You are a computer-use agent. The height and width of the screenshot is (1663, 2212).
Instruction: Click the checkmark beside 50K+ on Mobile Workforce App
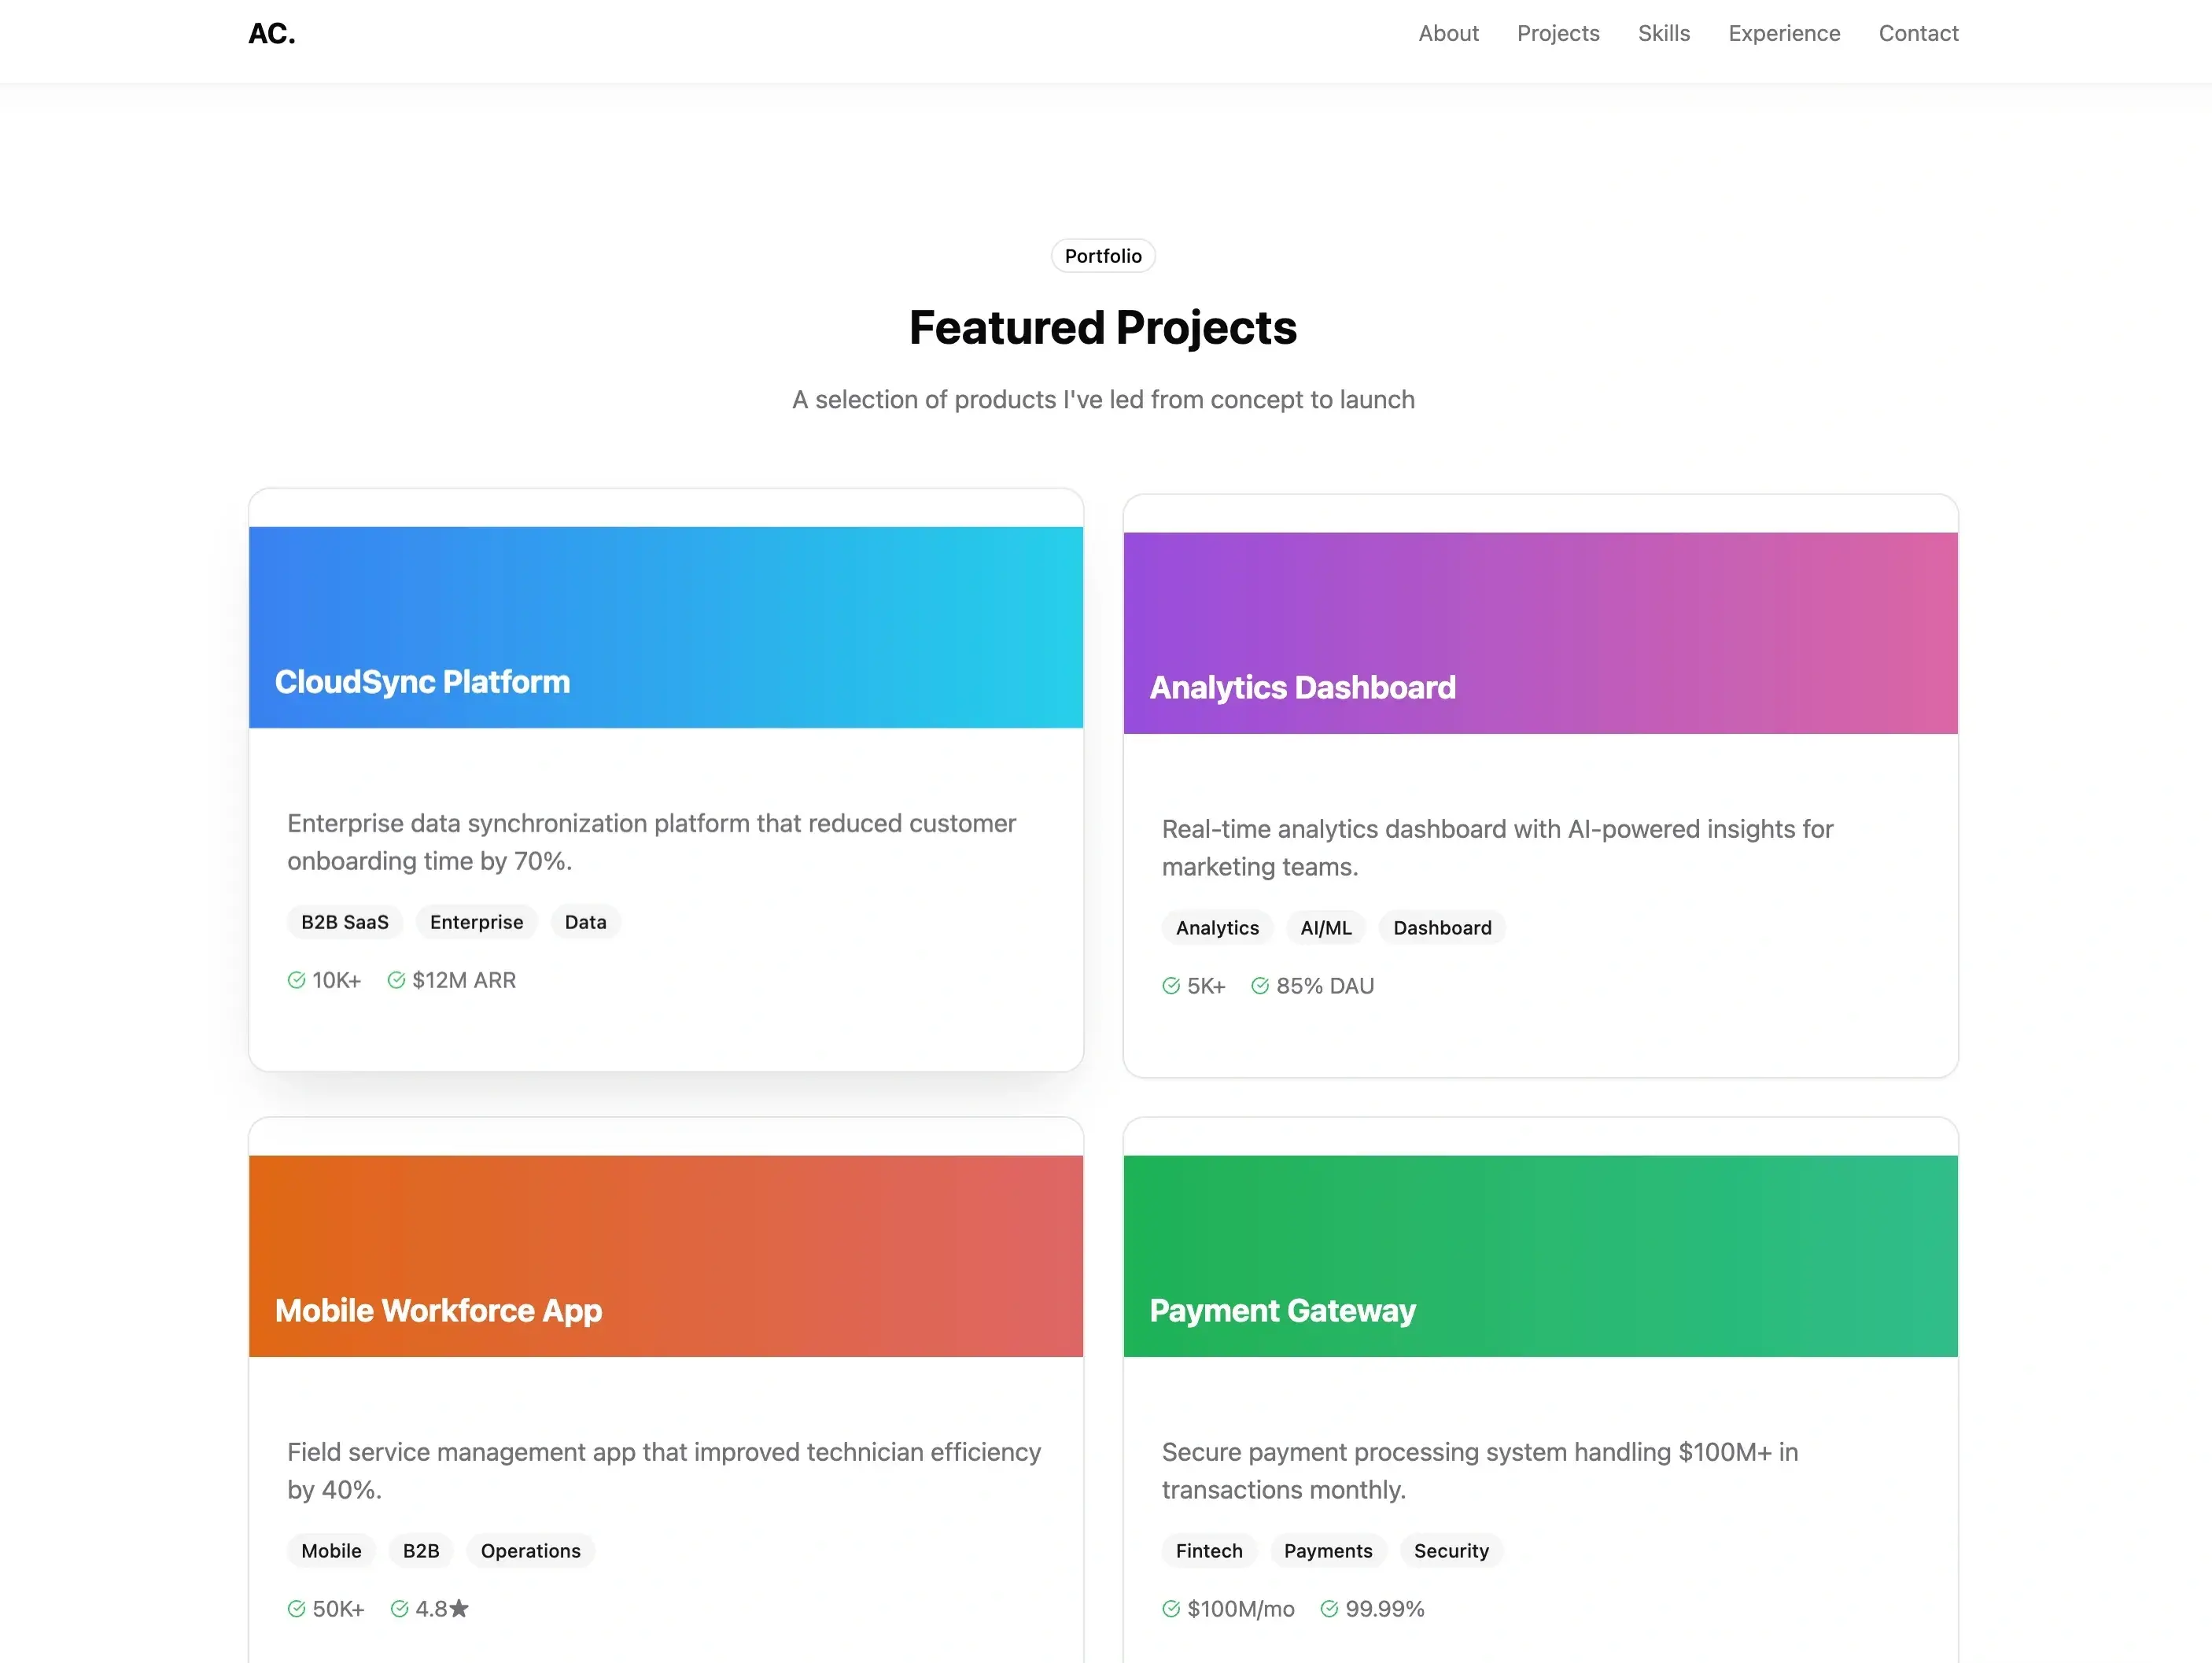(x=296, y=1609)
